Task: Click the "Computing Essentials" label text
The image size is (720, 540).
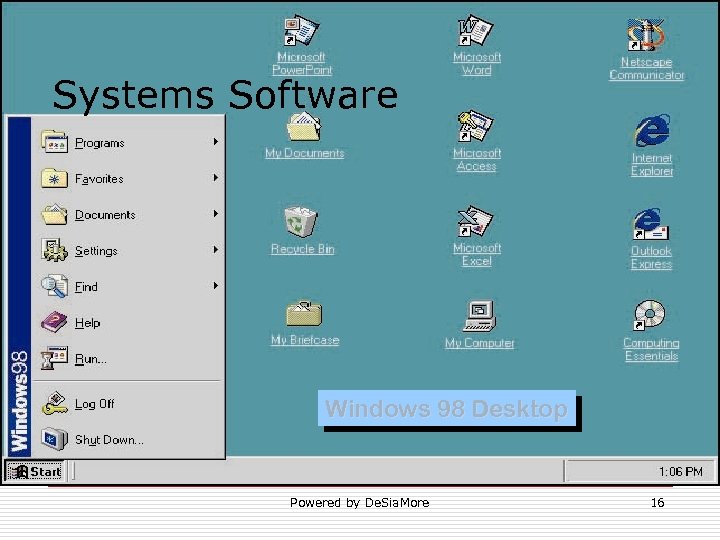Action: click(651, 349)
